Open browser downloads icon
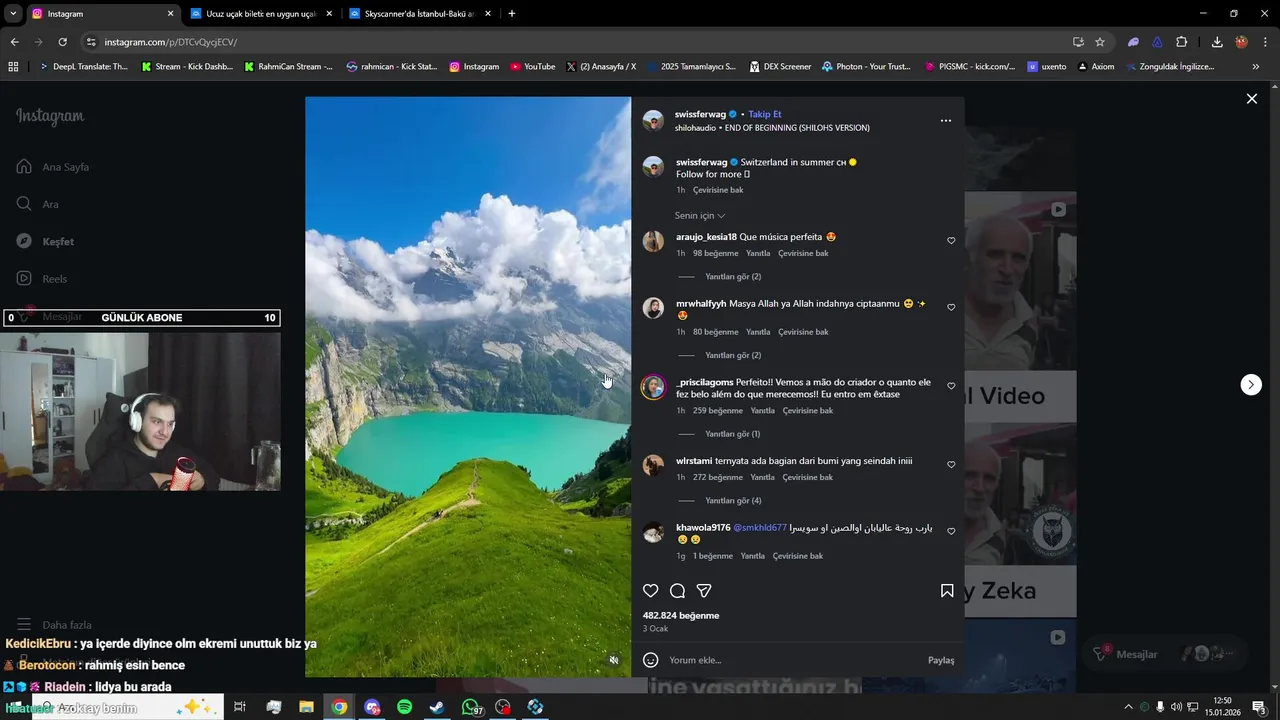1280x720 pixels. click(x=1217, y=42)
